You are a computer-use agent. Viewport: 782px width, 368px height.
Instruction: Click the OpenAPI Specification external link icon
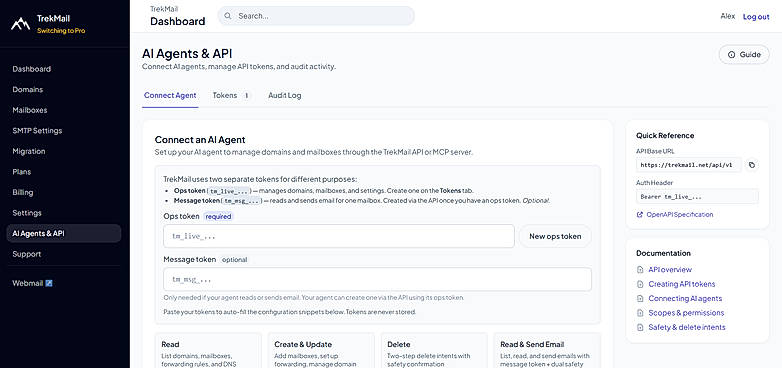click(x=639, y=214)
